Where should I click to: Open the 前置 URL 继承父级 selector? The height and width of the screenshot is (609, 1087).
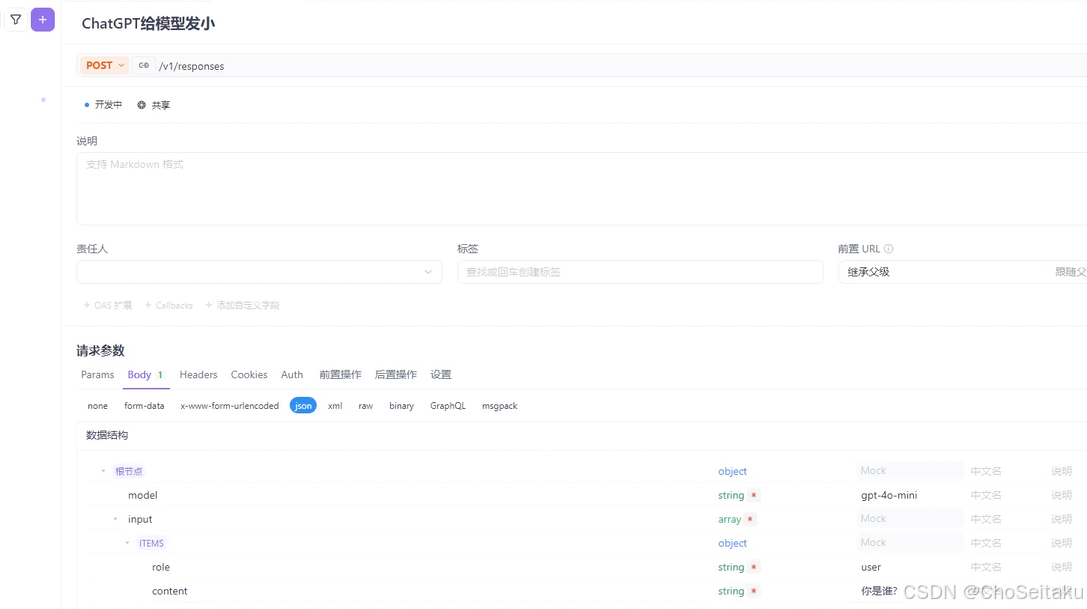[962, 272]
